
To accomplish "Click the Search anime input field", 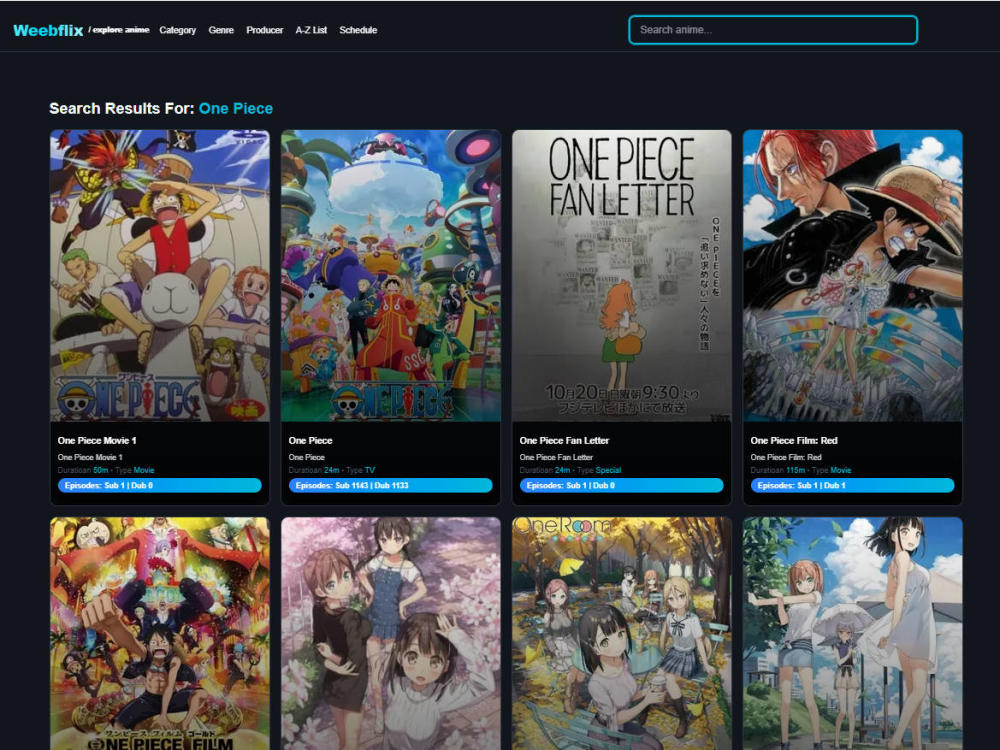I will [773, 30].
